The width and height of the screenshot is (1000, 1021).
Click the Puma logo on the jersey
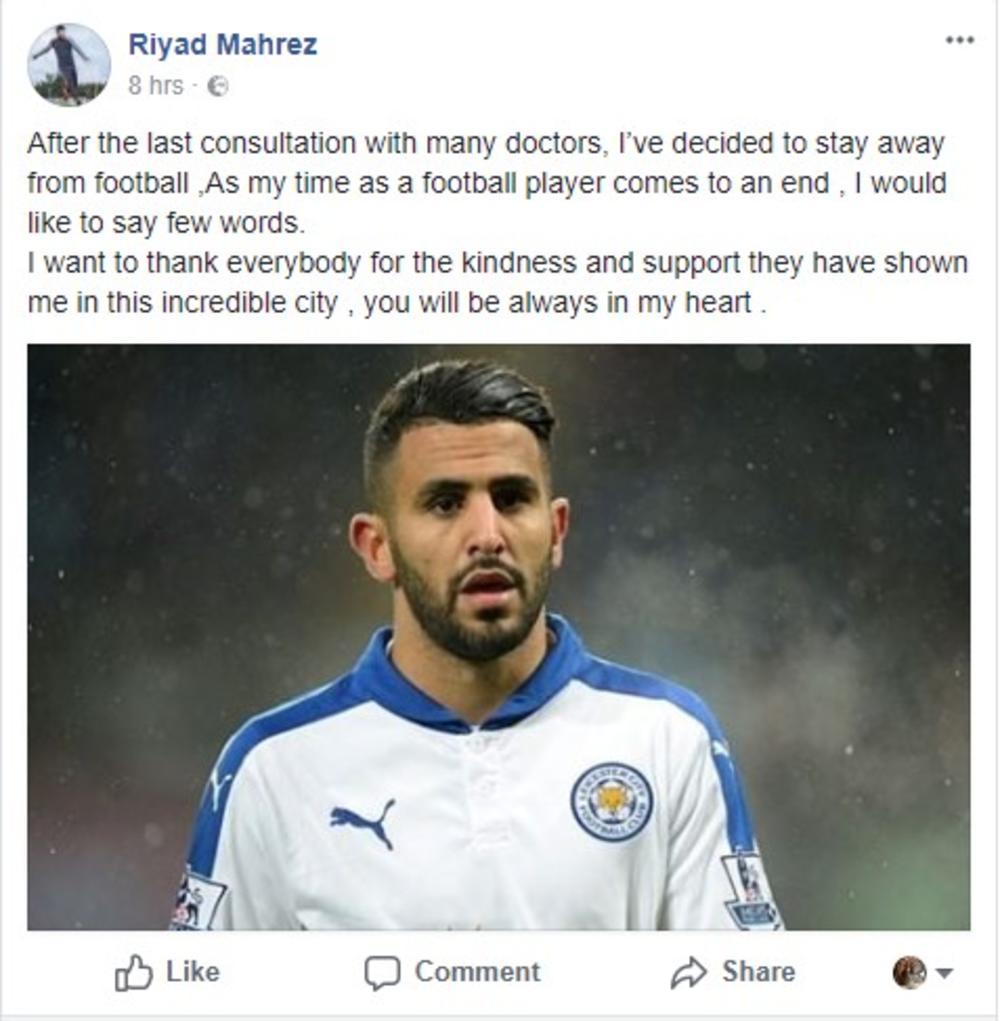tap(362, 818)
